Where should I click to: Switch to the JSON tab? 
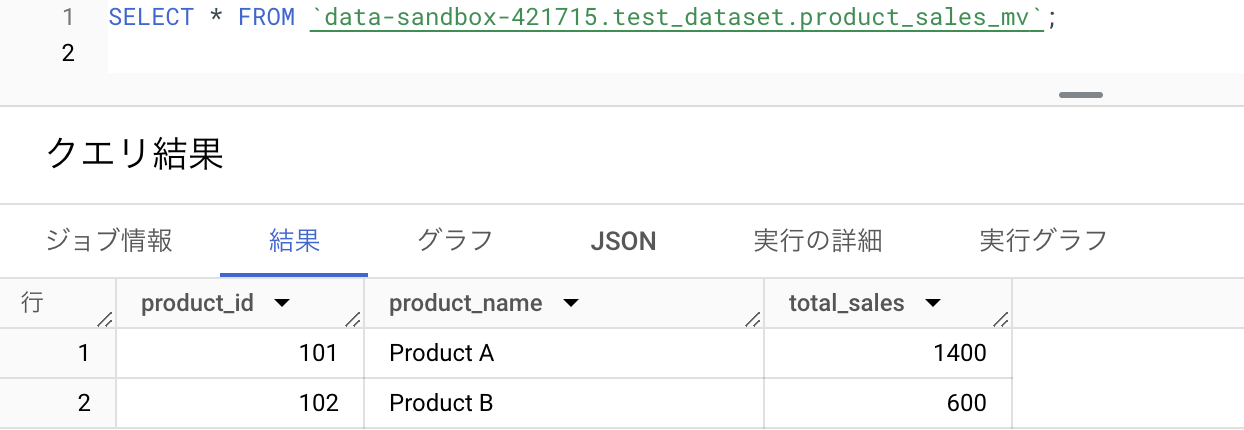point(623,241)
